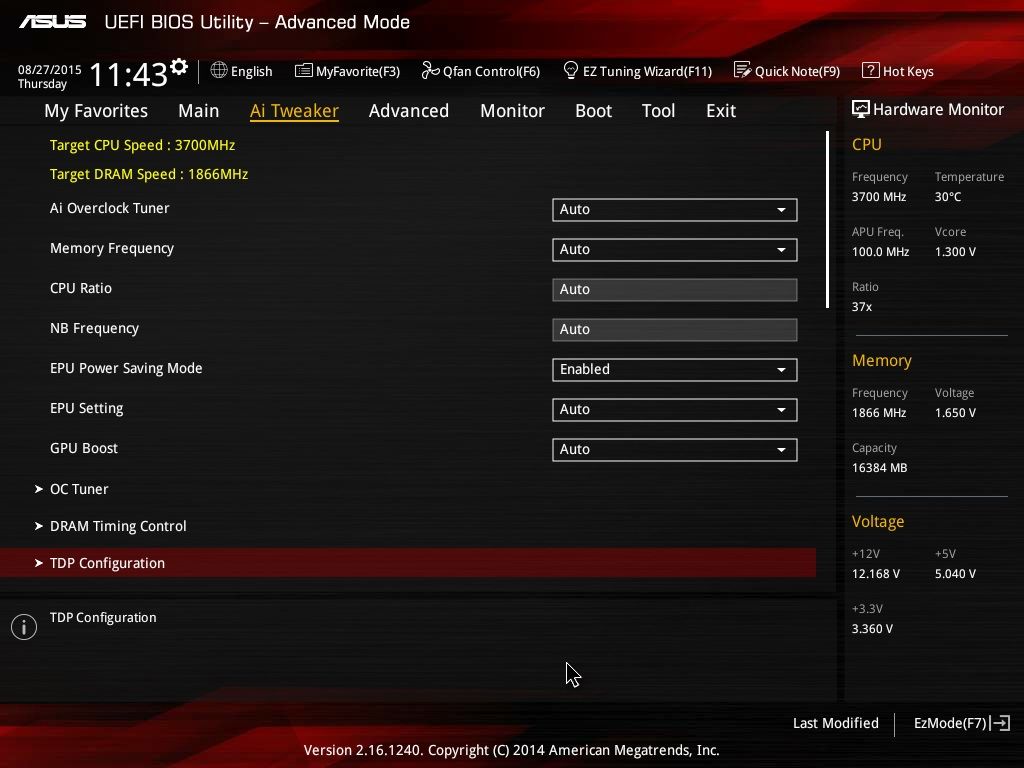Click the EzMode exit arrow icon
The height and width of the screenshot is (768, 1024).
(1000, 723)
